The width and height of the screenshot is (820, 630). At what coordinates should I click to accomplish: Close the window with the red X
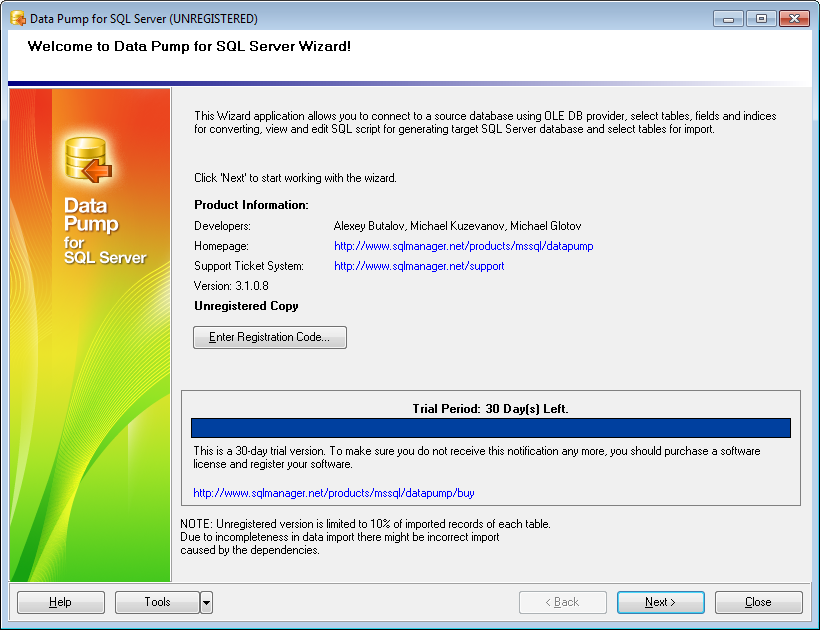click(794, 19)
